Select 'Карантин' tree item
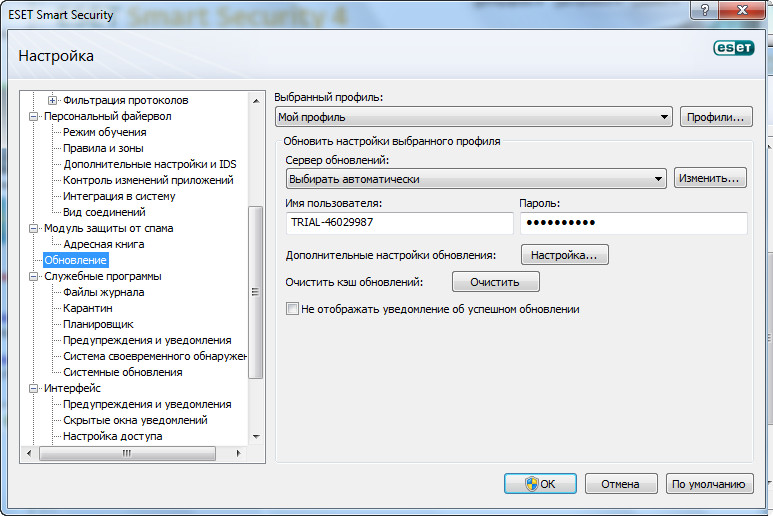Image resolution: width=773 pixels, height=516 pixels. pos(88,308)
